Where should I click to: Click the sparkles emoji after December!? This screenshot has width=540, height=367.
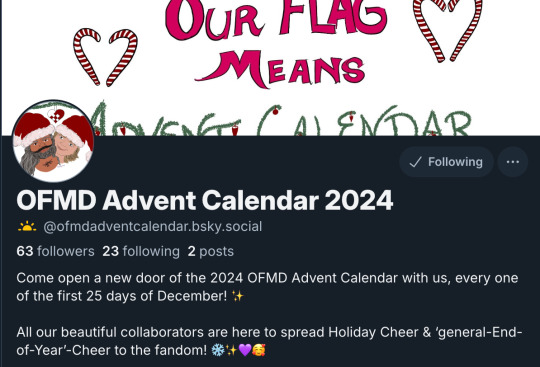[x=238, y=296]
